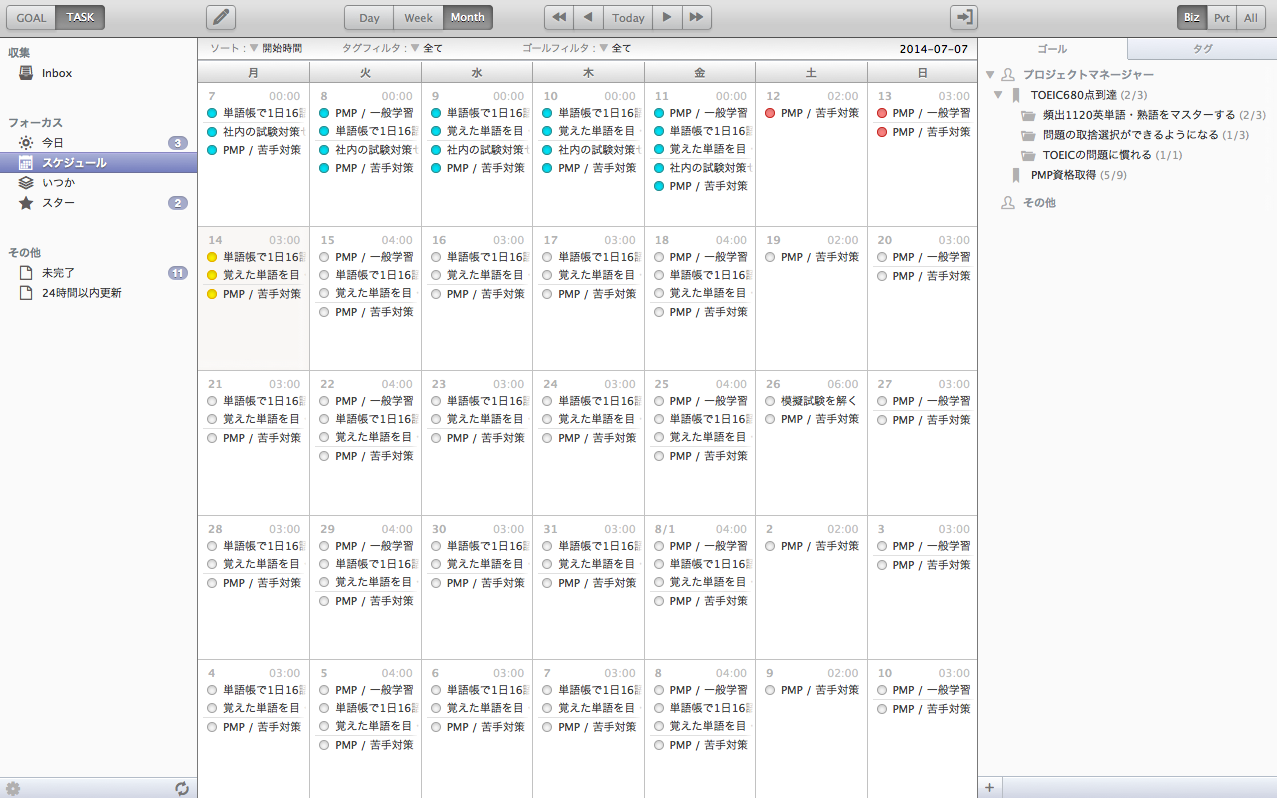This screenshot has width=1277, height=798.
Task: Open PMP / 一般学習 task on the 27th
Action: (931, 401)
